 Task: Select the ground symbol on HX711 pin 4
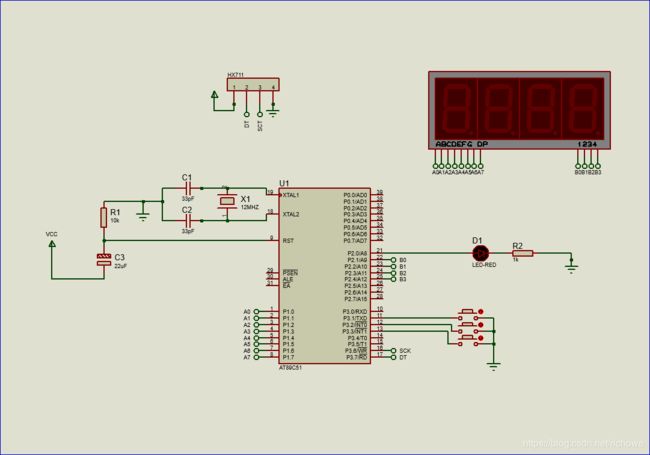273,112
